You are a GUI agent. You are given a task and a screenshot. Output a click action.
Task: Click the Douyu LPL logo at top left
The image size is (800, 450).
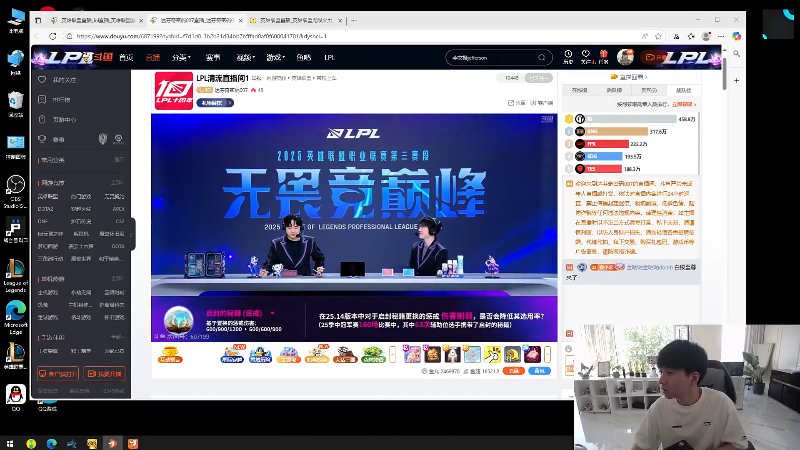(x=73, y=57)
